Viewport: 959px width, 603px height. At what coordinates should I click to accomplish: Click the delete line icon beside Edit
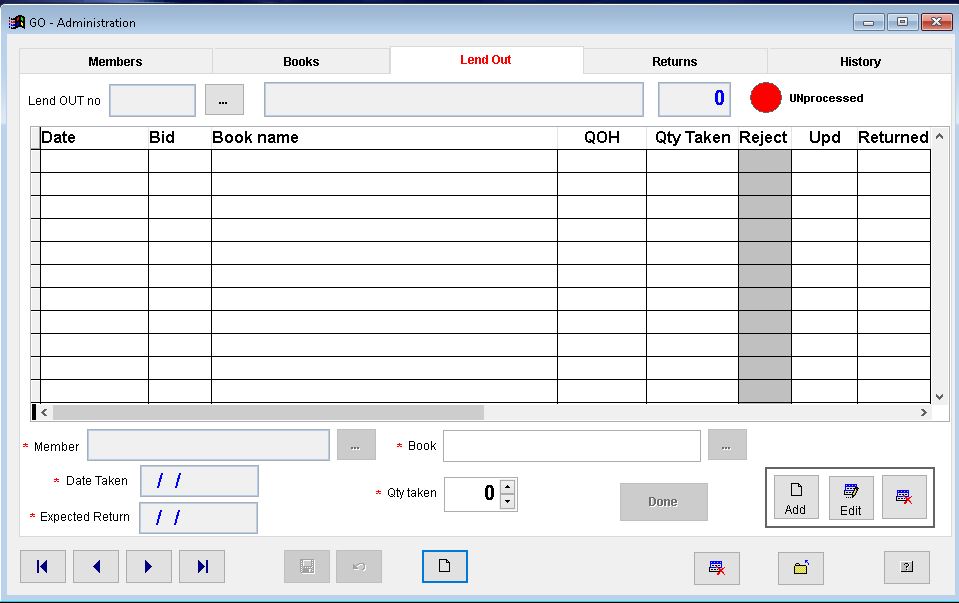tap(904, 497)
